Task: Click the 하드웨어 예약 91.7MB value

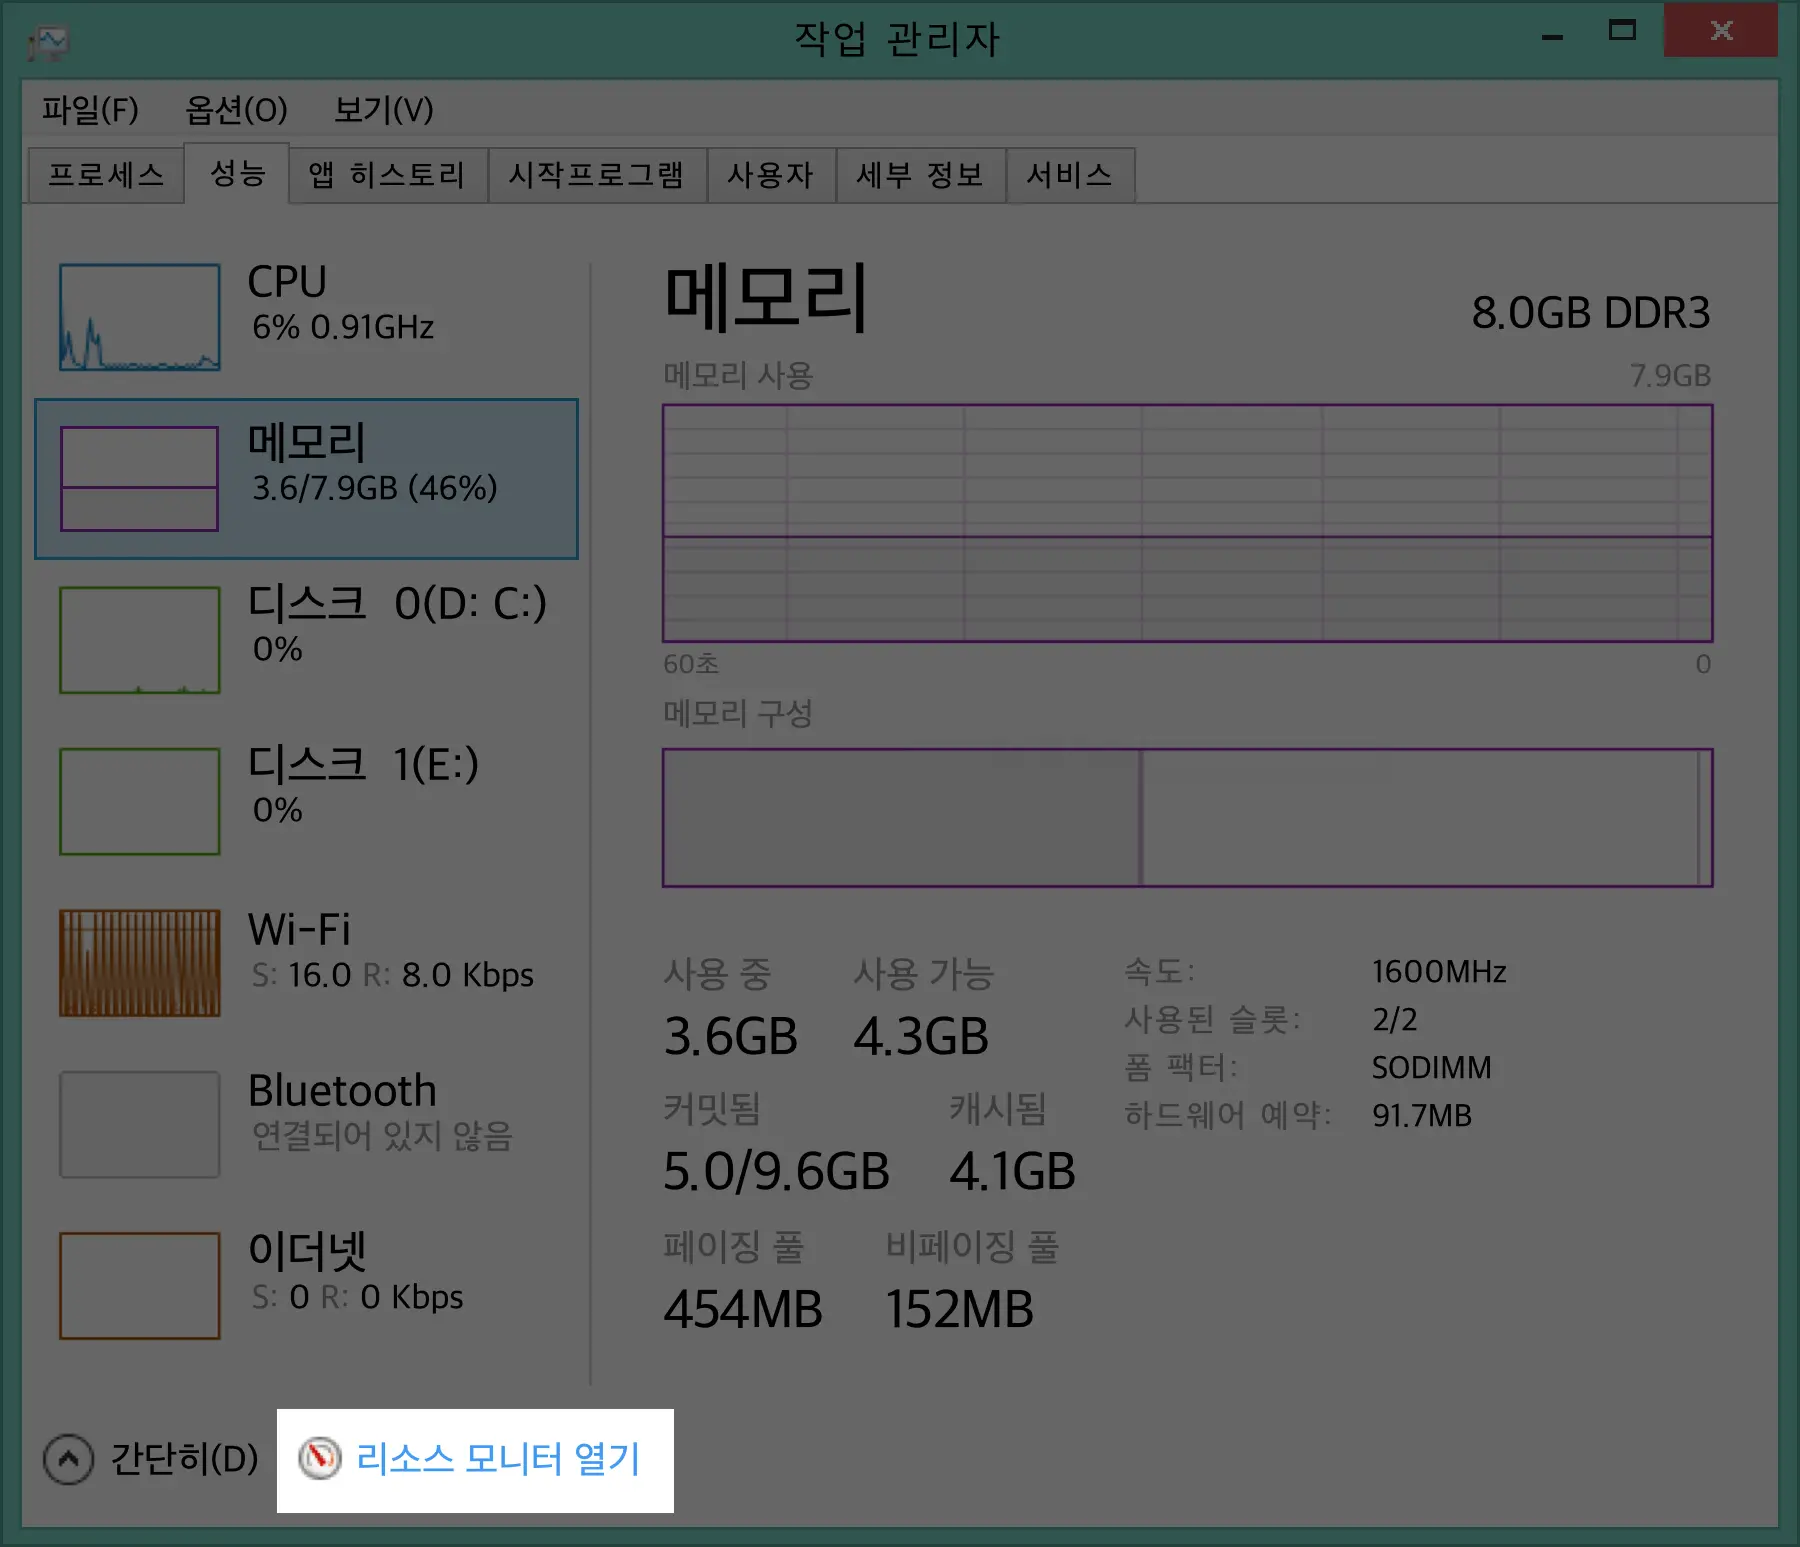Action: tap(1422, 1115)
